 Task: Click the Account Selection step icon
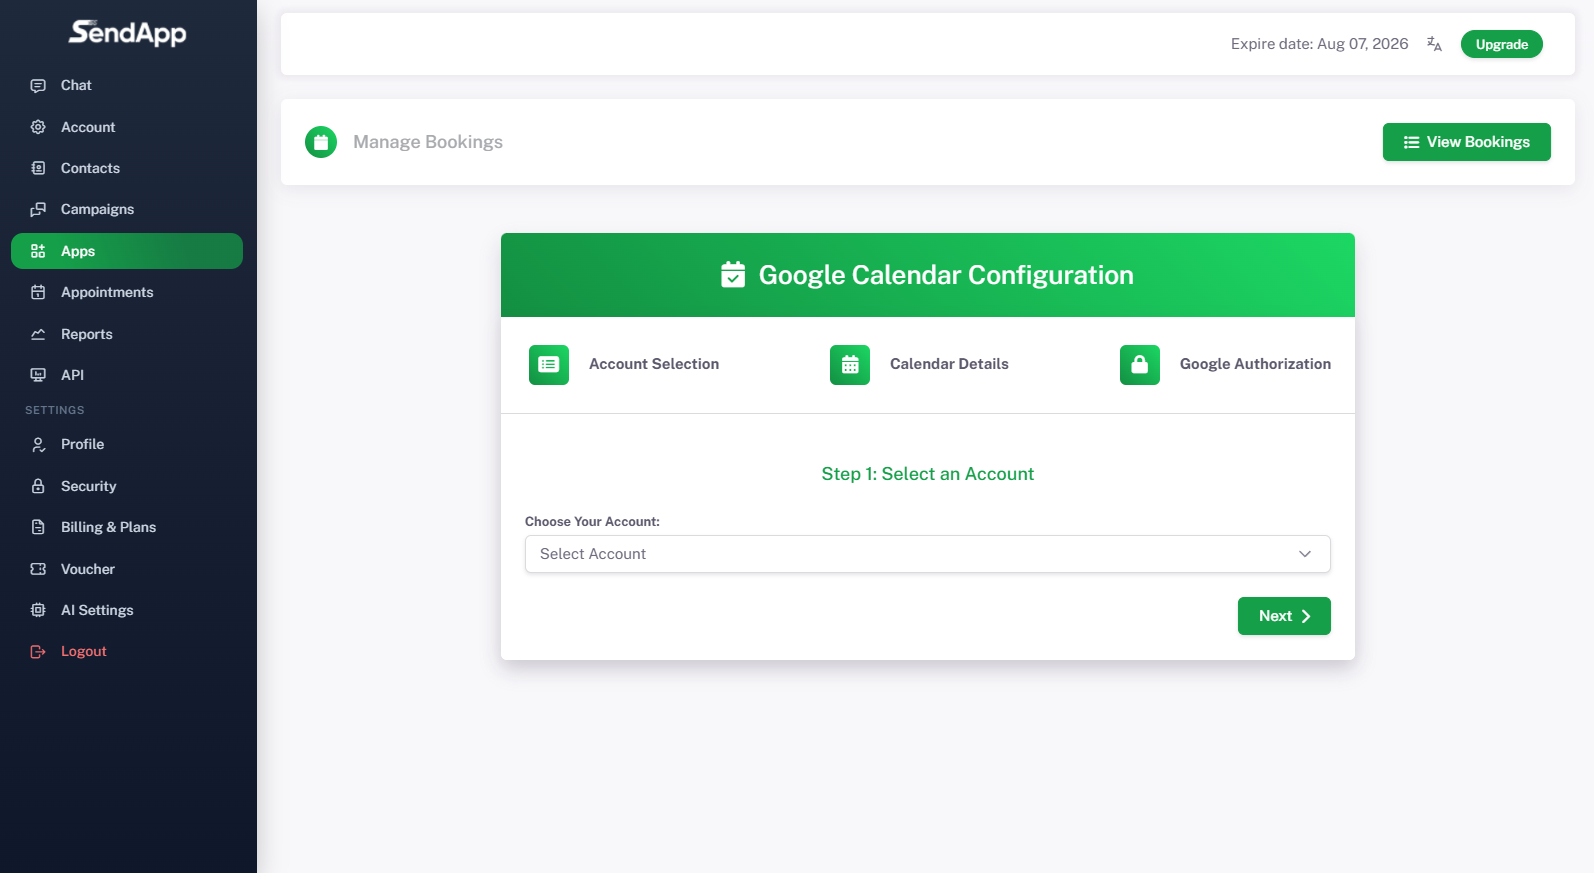click(549, 365)
